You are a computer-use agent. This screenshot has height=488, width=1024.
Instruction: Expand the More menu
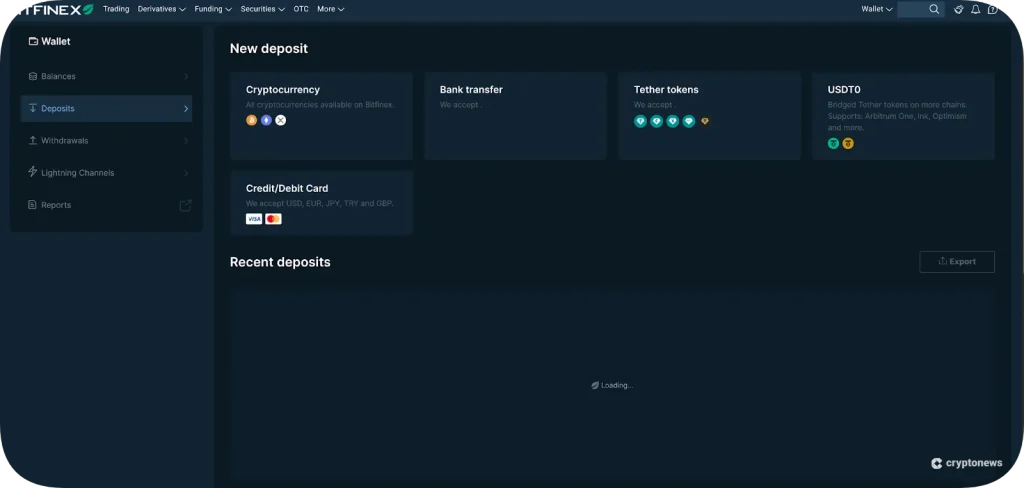[x=330, y=9]
